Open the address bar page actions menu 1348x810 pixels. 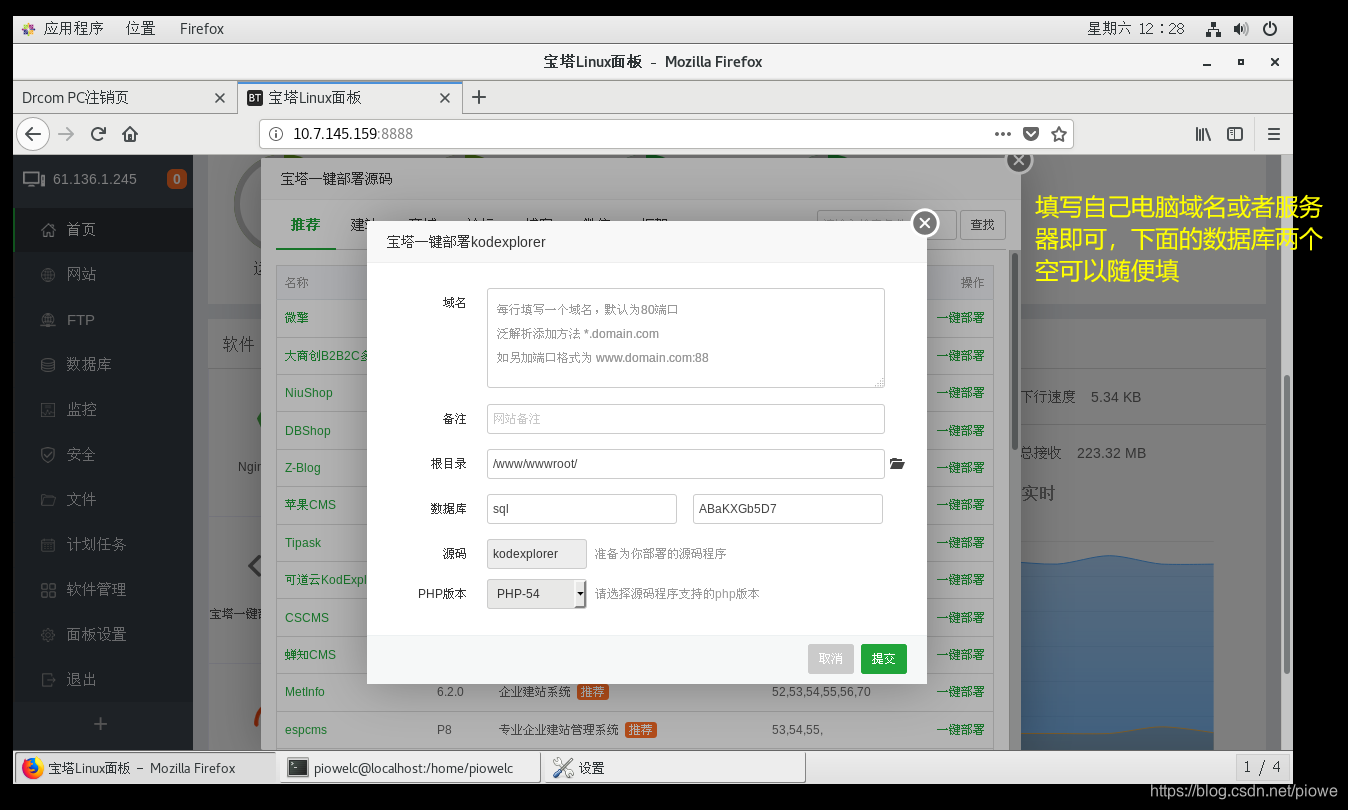point(1003,134)
